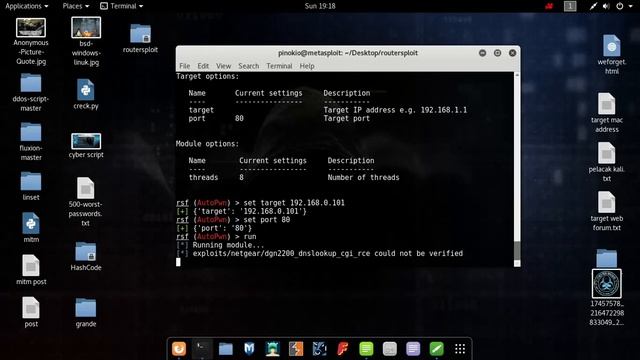
Task: Launch Burp Suite from the dock
Action: point(296,349)
